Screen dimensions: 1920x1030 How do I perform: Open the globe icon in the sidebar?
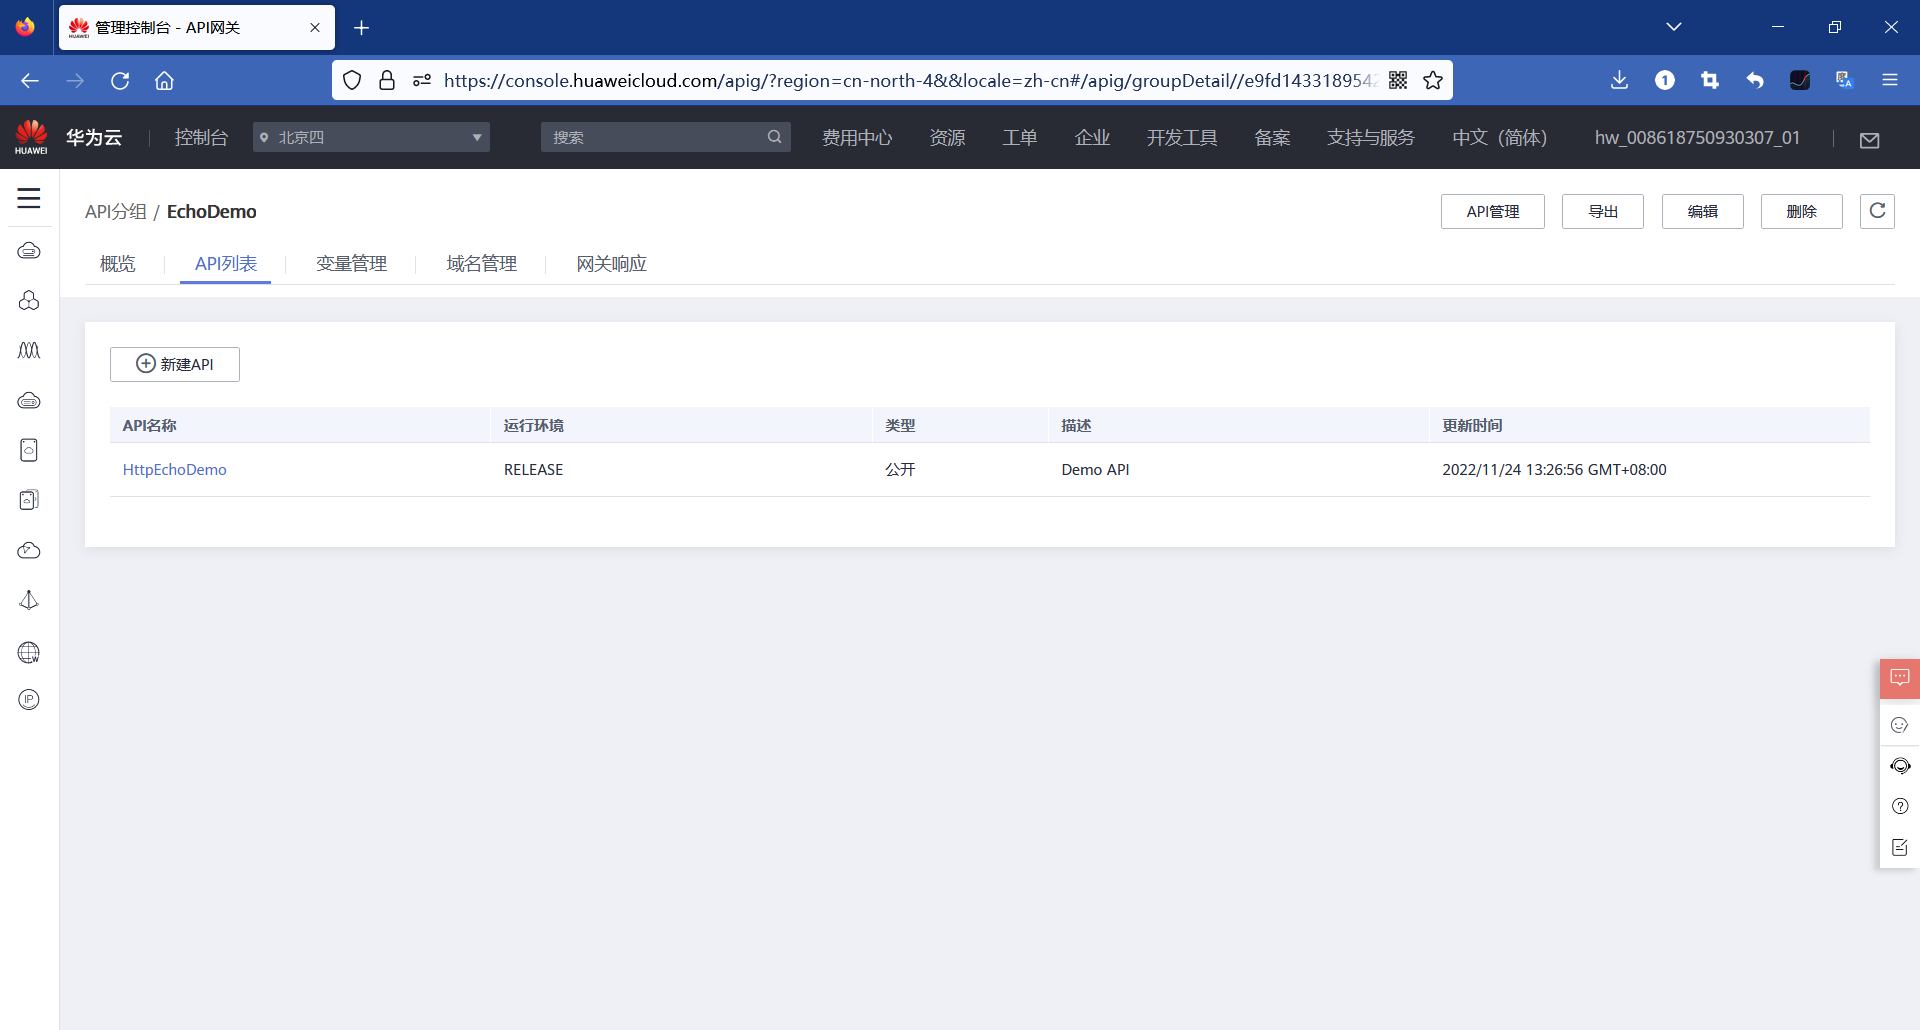pyautogui.click(x=29, y=652)
